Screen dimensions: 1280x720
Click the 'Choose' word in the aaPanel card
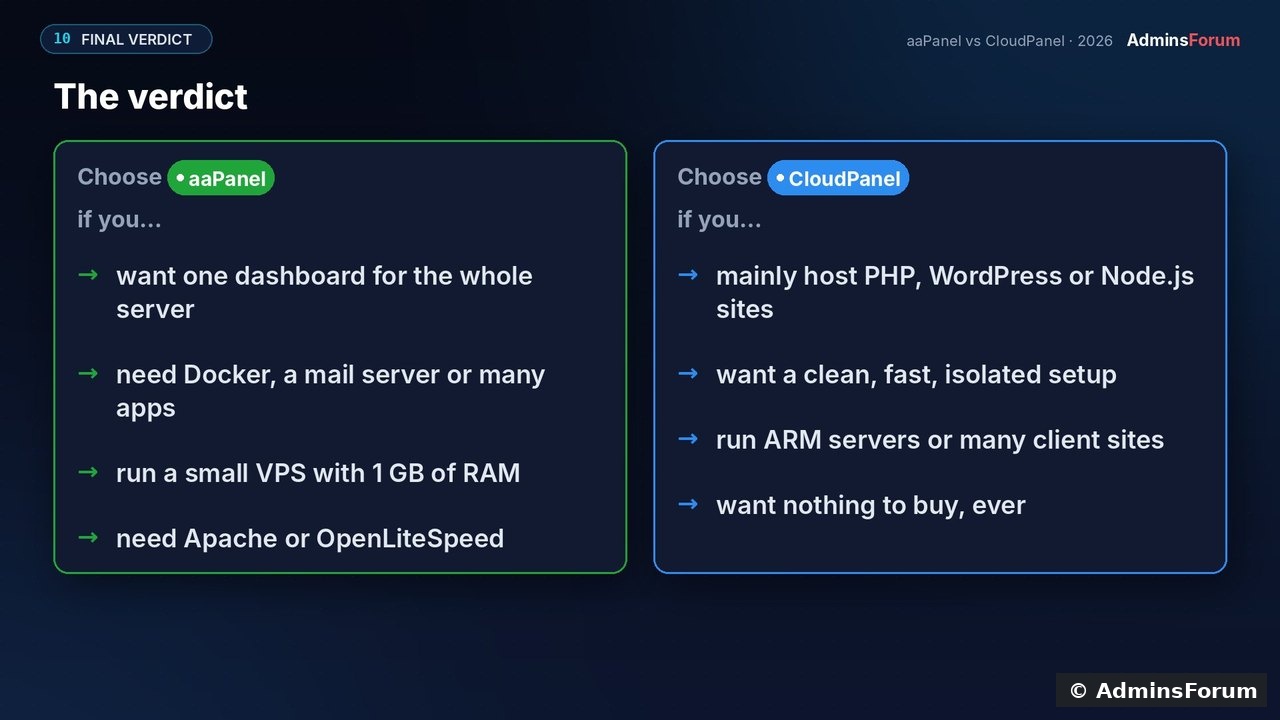120,177
